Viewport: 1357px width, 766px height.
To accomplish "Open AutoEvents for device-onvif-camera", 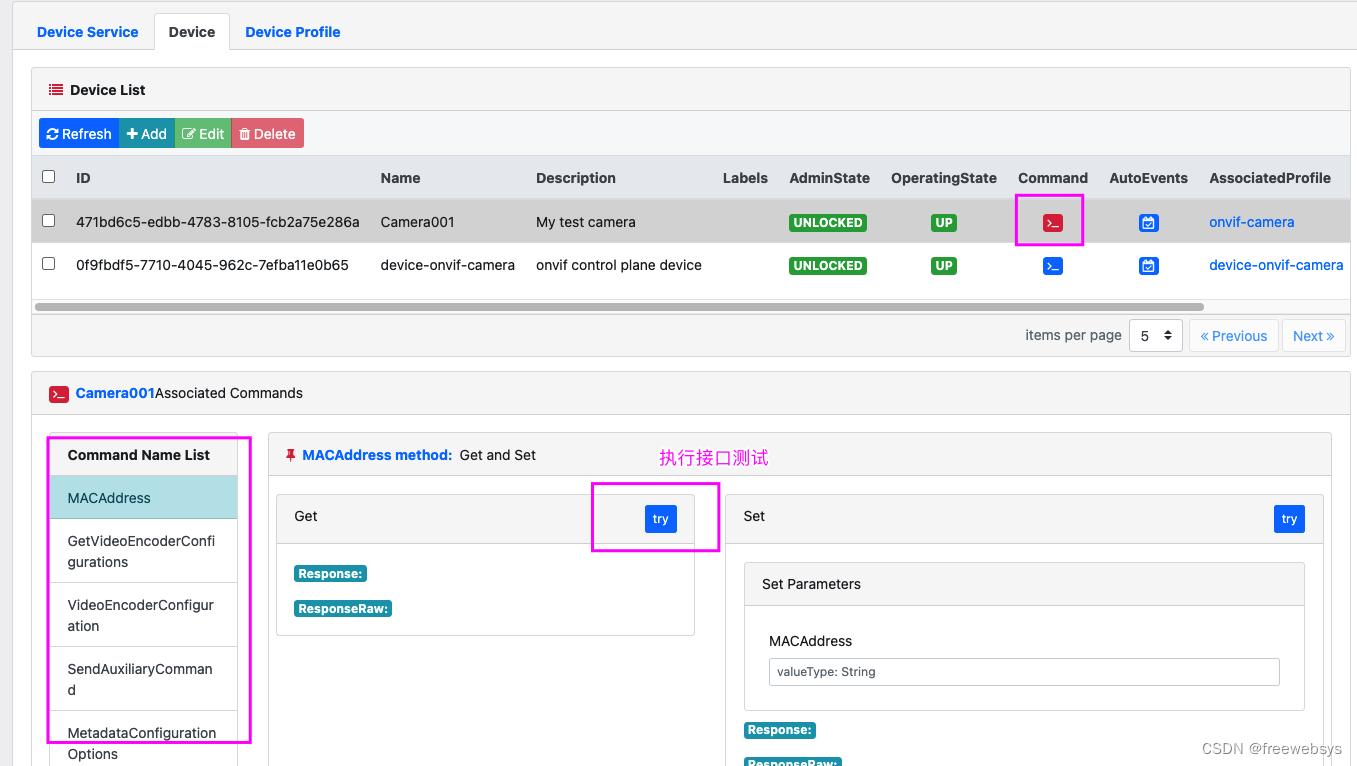I will [1148, 266].
